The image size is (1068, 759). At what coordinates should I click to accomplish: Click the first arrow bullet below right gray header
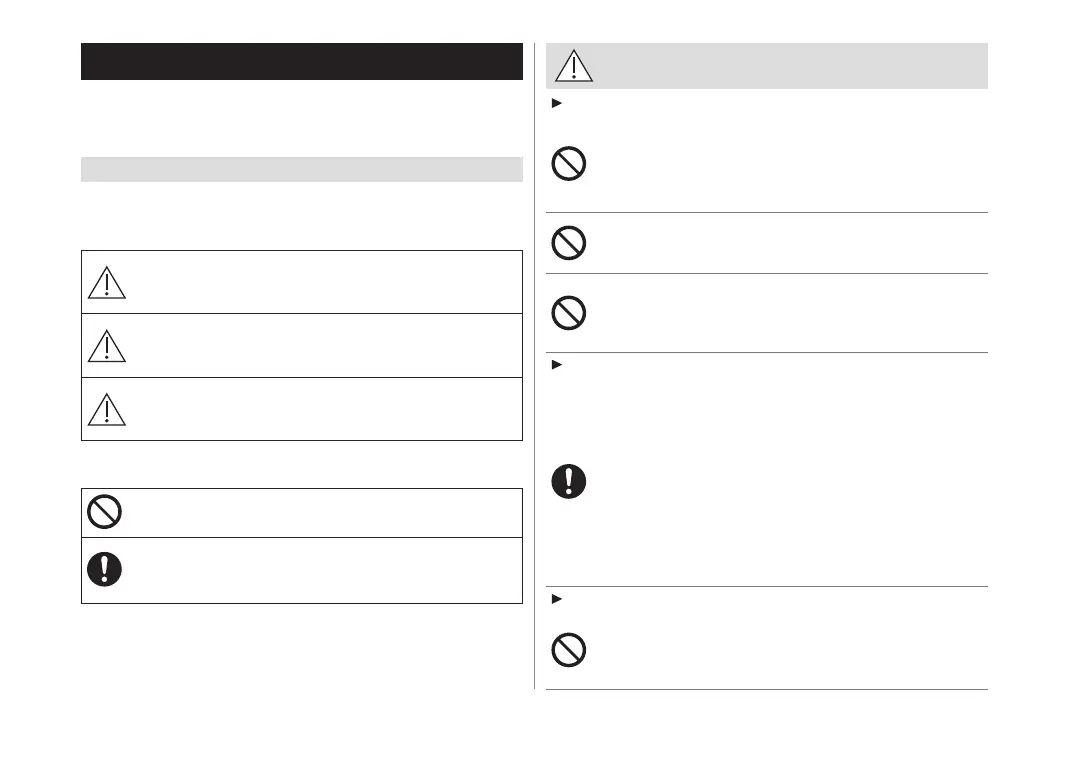556,103
